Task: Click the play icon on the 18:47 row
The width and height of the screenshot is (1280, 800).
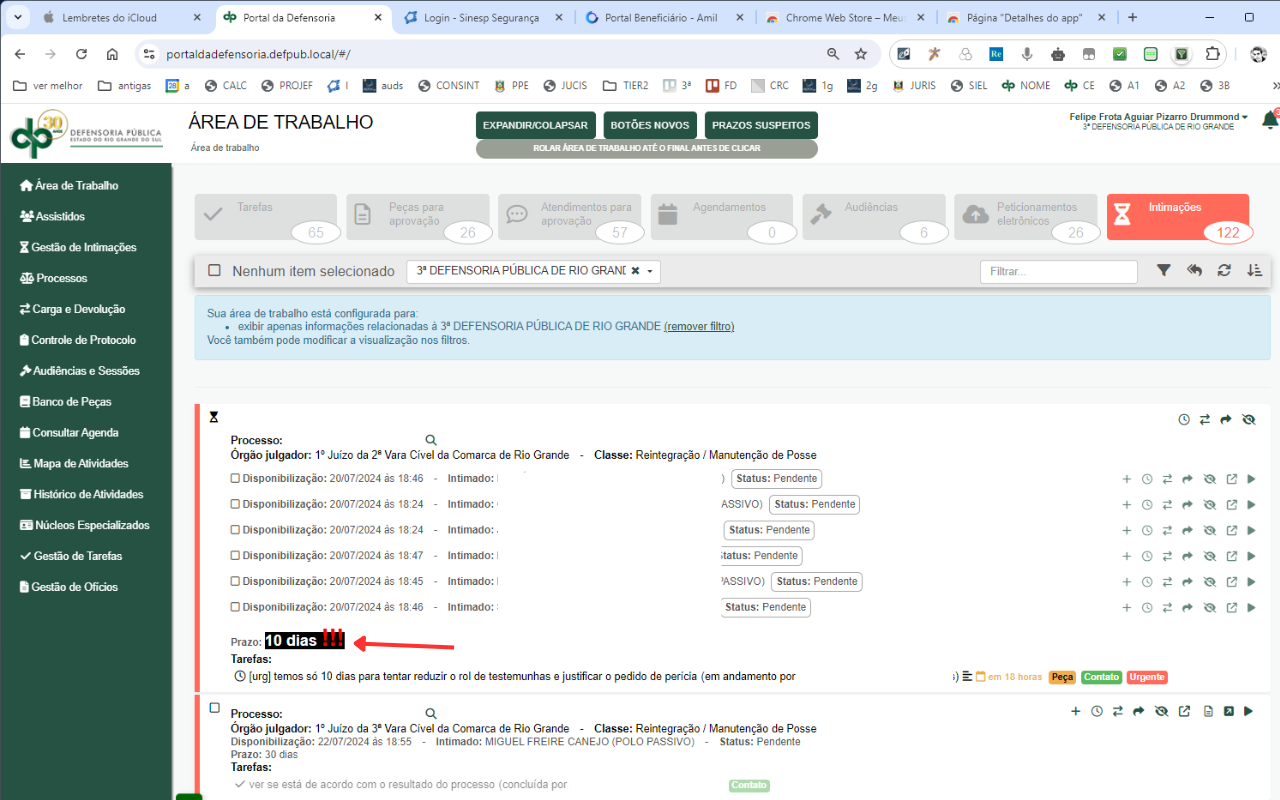Action: [x=1252, y=556]
